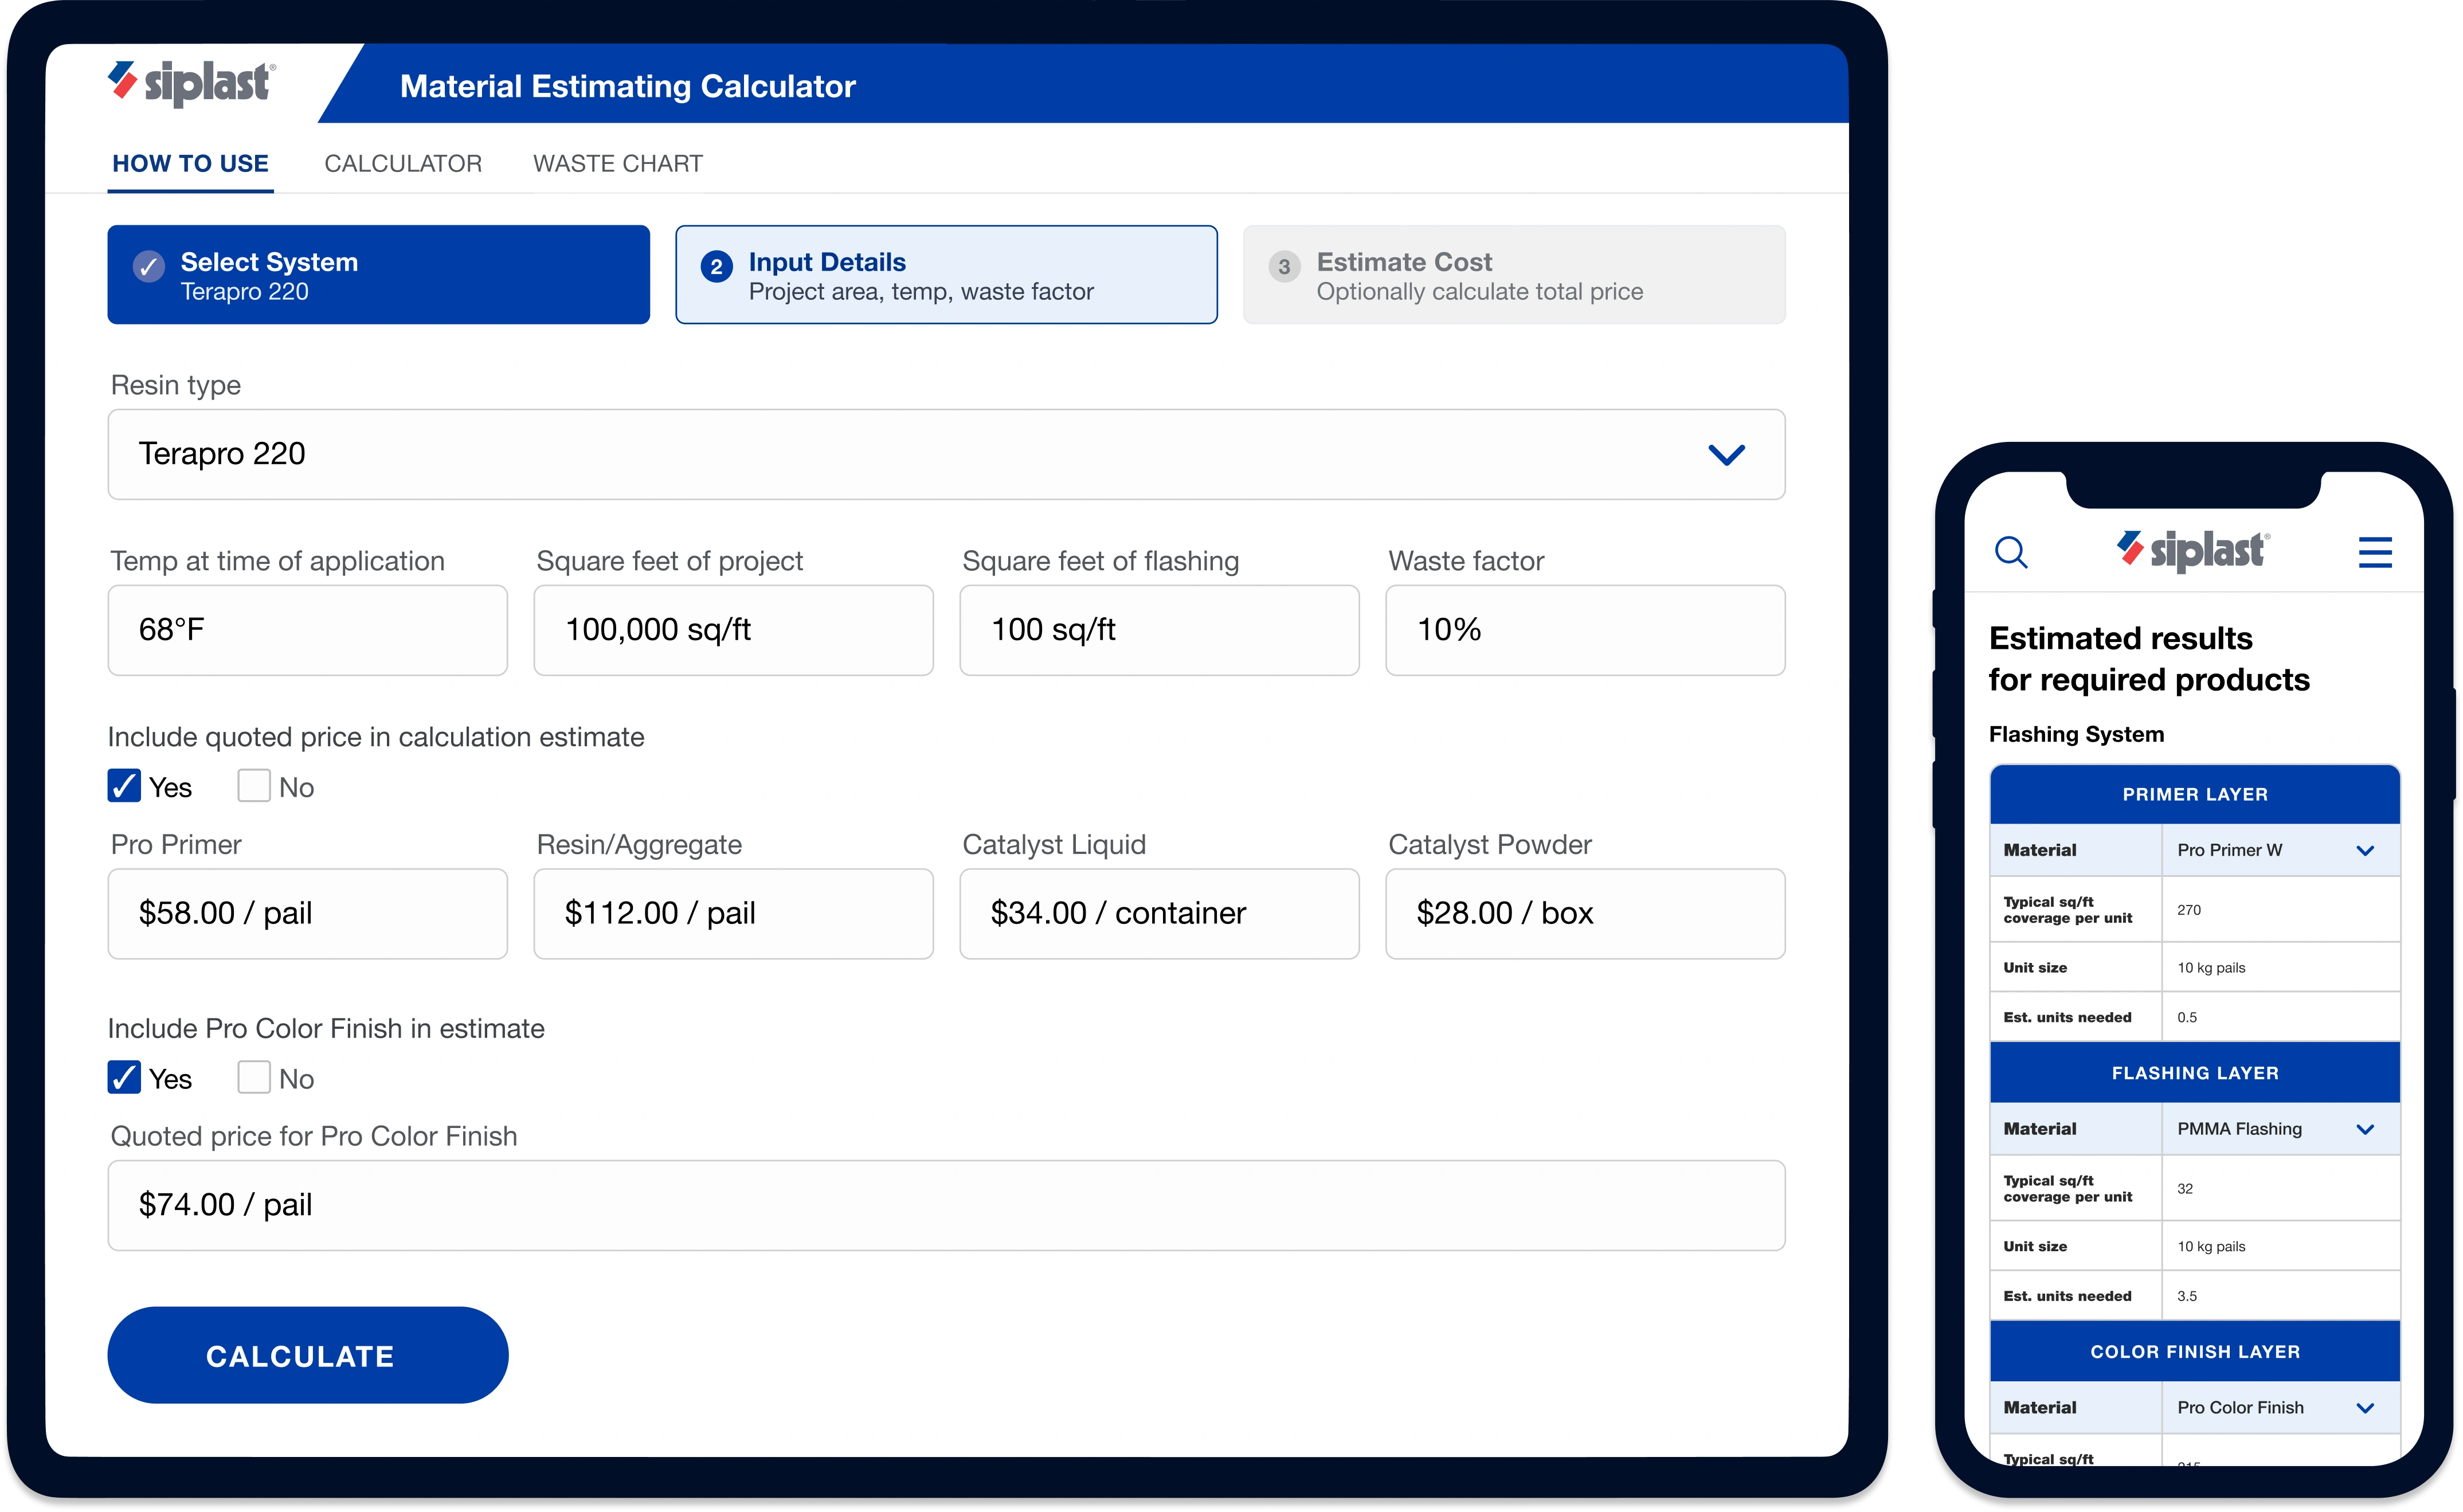Open the hamburger menu on the phone
The image size is (2463, 1512).
pyautogui.click(x=2375, y=552)
